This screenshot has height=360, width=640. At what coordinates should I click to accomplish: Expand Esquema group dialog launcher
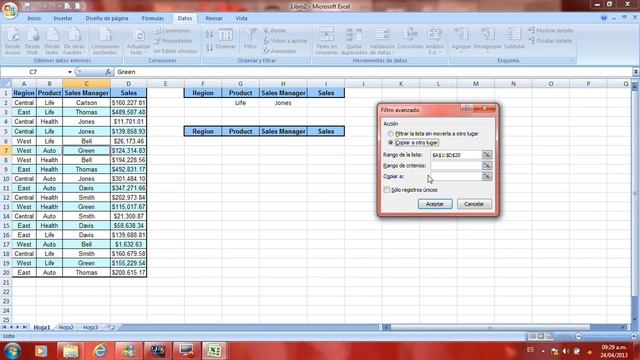click(x=572, y=60)
